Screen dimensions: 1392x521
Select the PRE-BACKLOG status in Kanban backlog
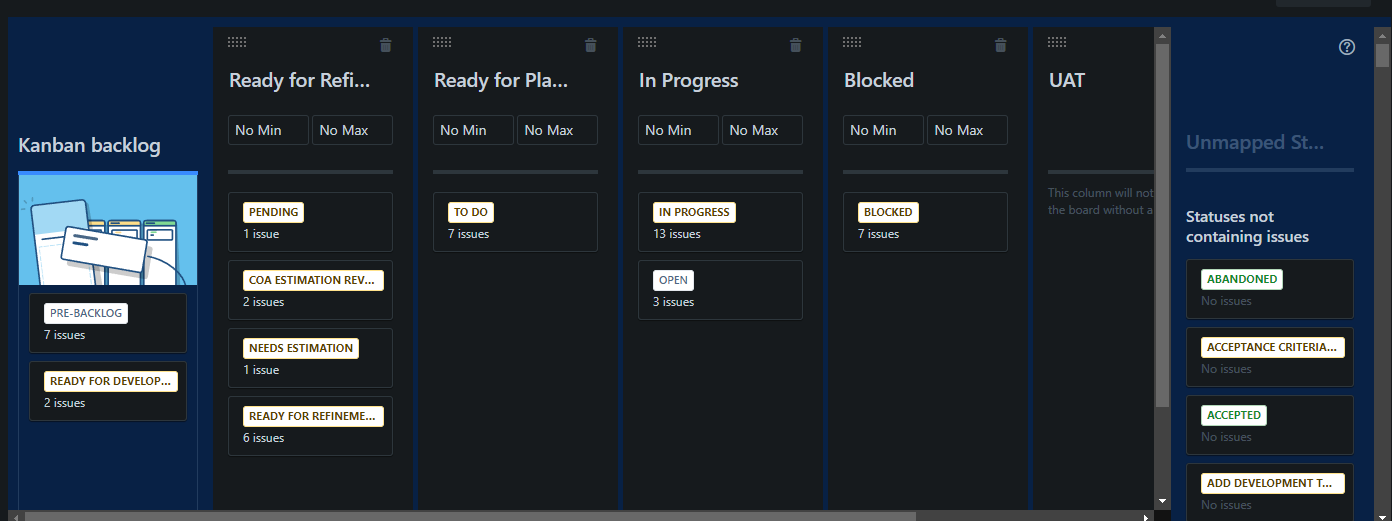108,323
